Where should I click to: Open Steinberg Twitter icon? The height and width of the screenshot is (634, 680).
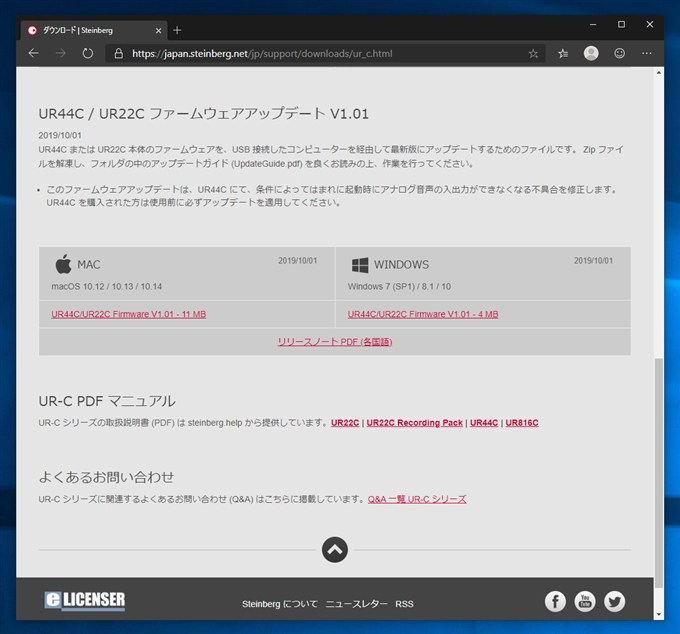point(615,601)
